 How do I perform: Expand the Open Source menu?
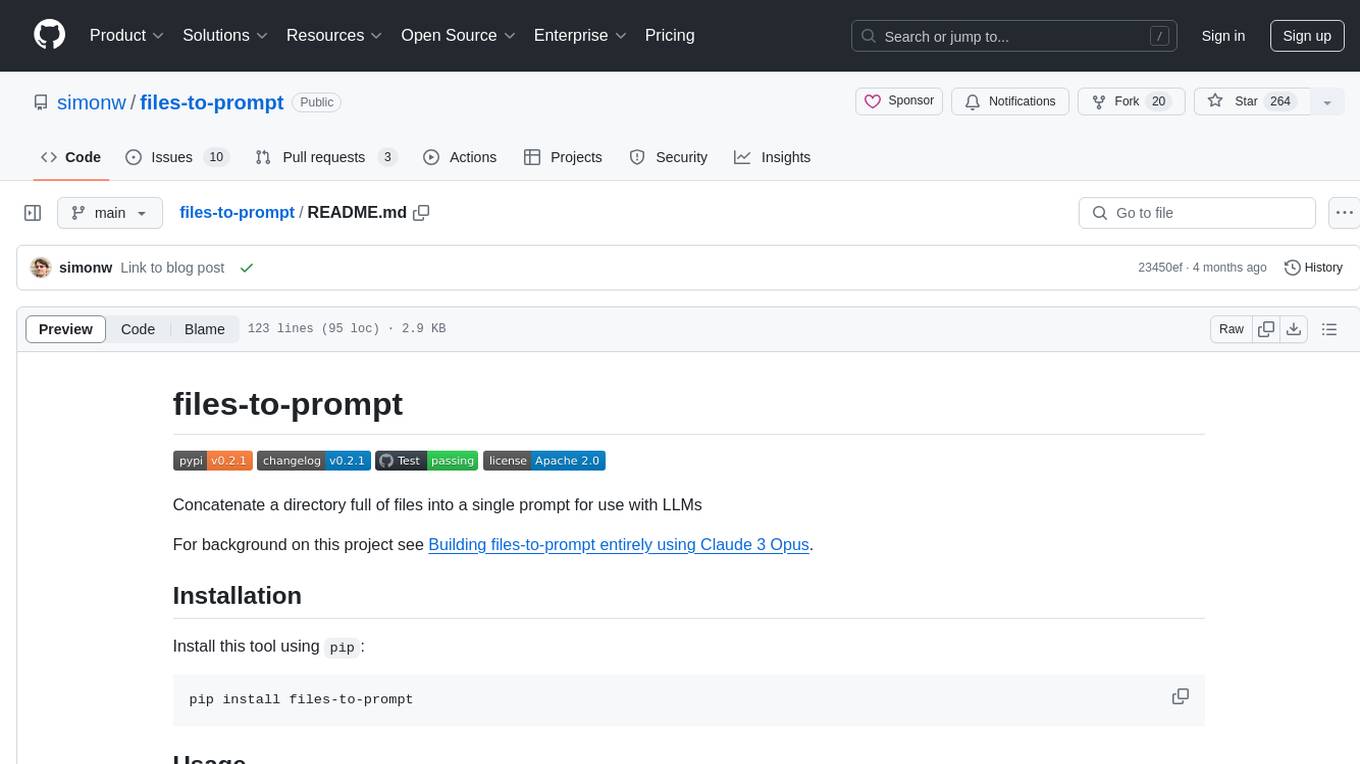(458, 35)
